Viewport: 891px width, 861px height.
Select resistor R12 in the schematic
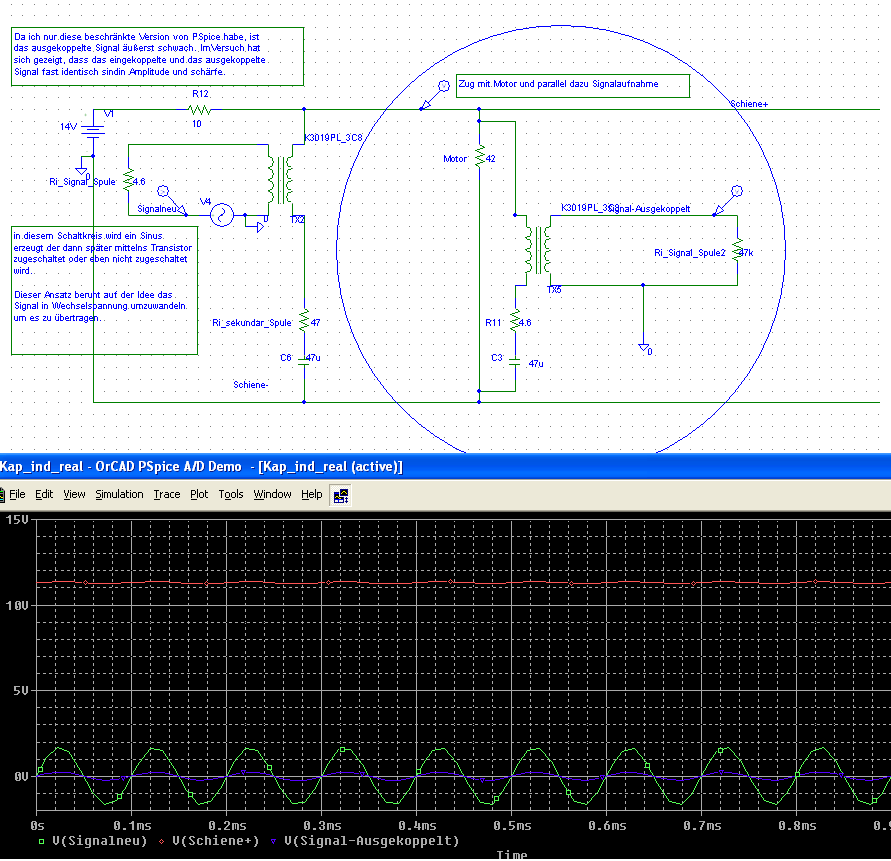coord(199,109)
